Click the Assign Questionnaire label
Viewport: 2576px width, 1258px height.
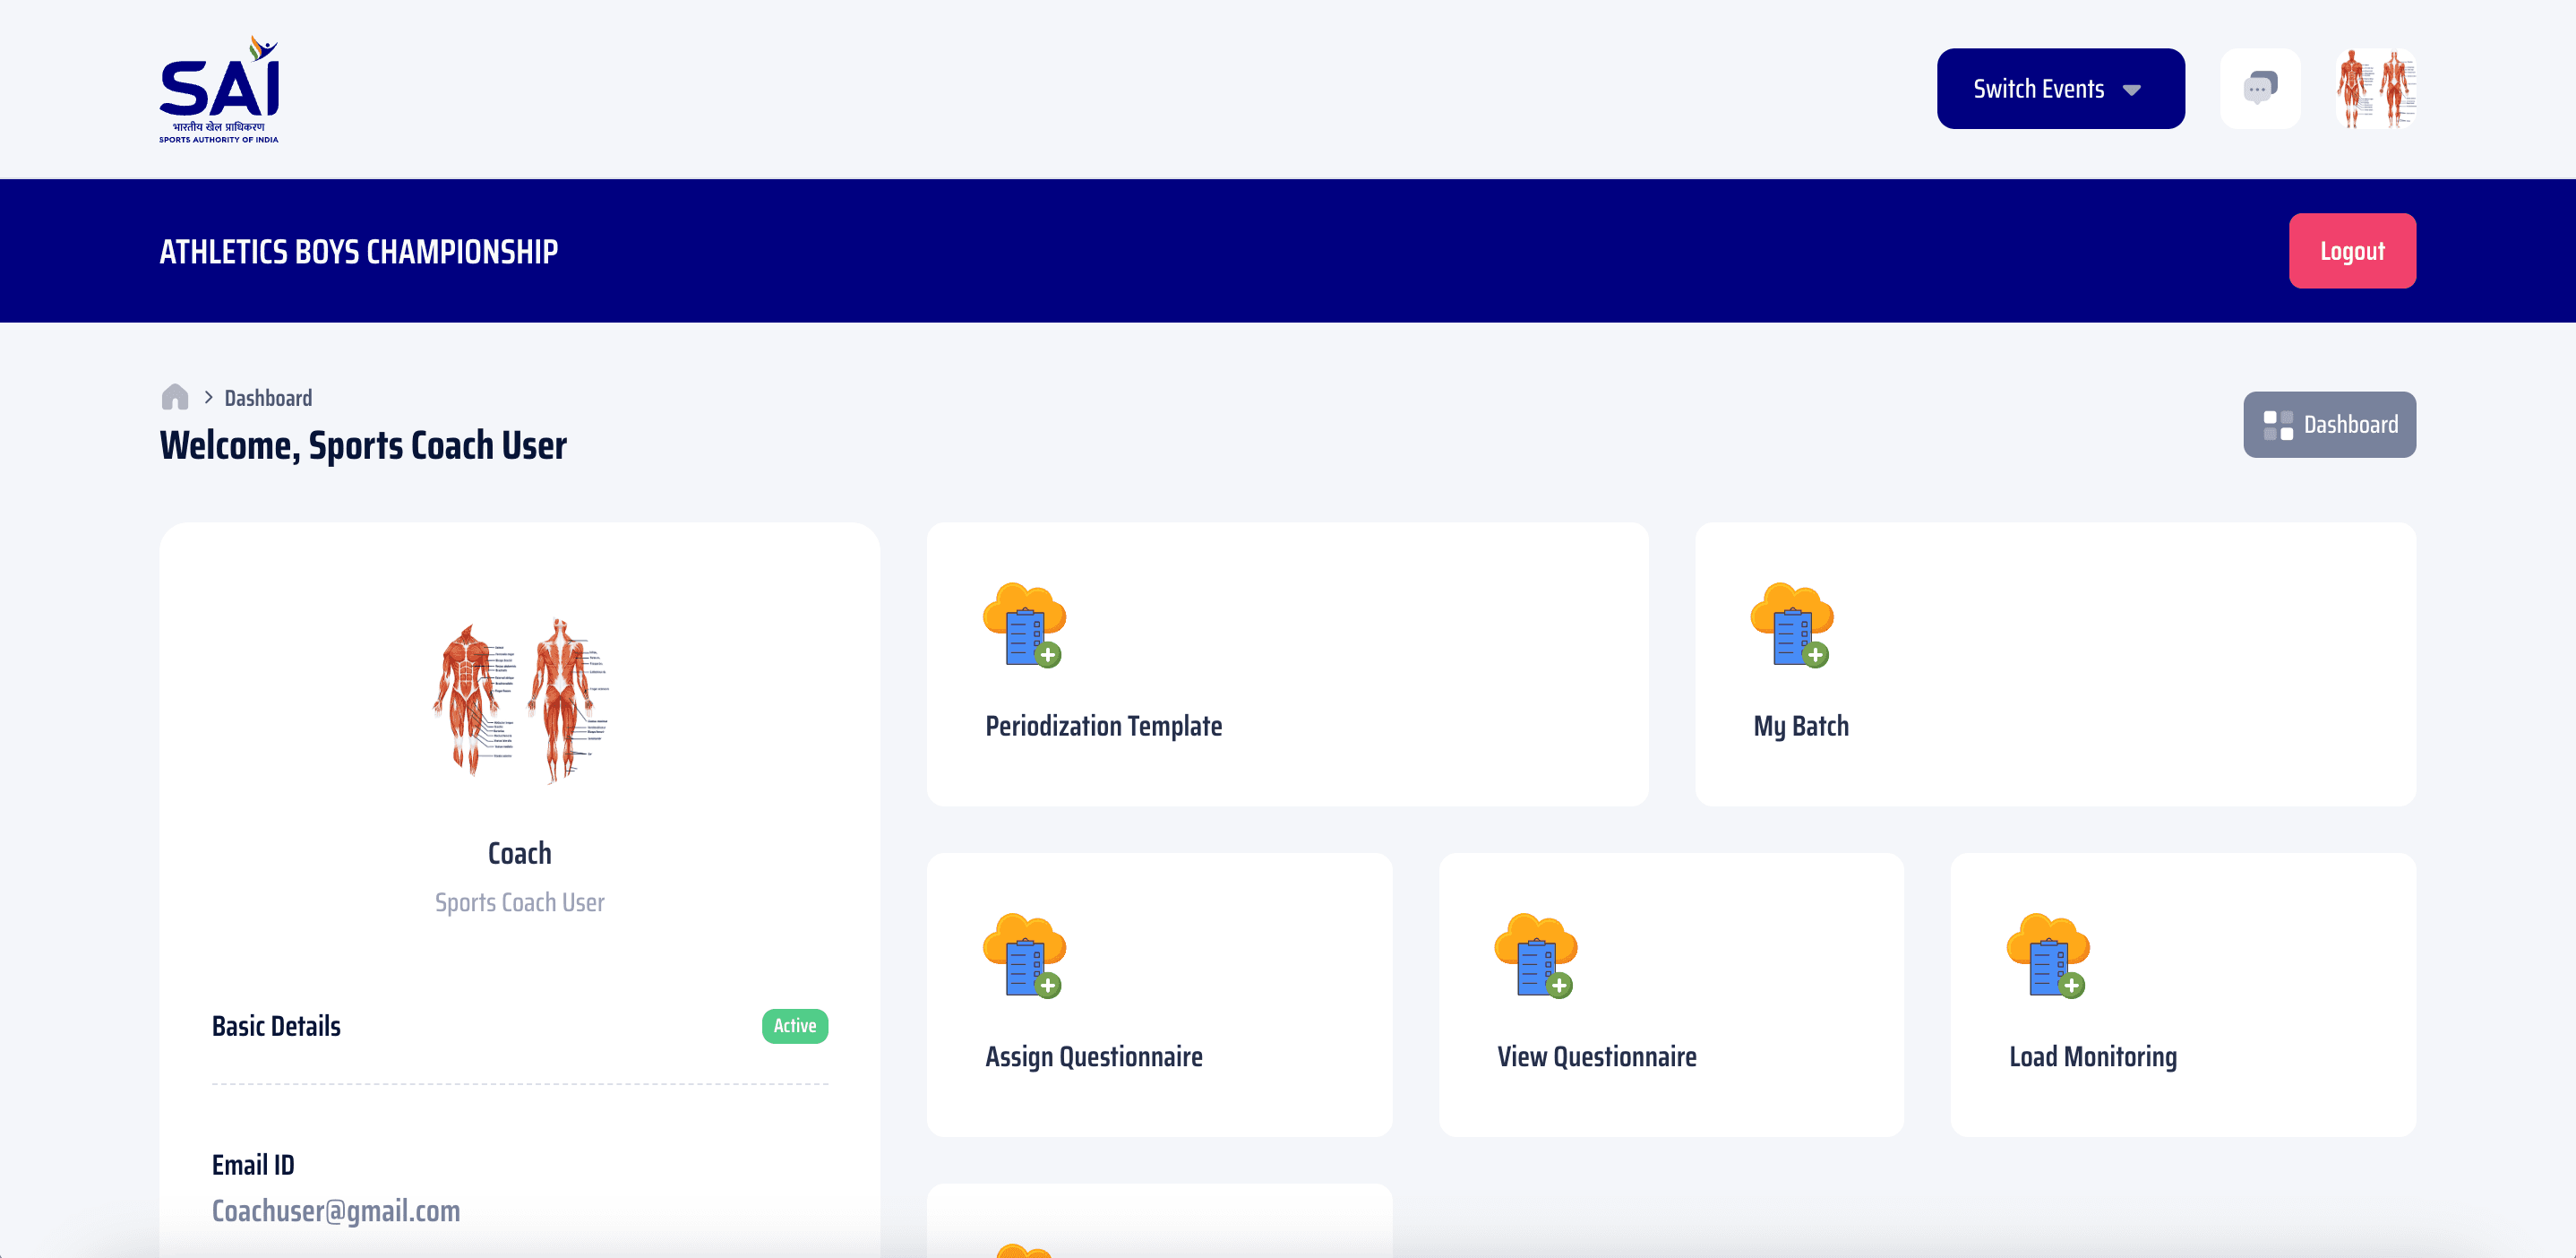1093,1057
